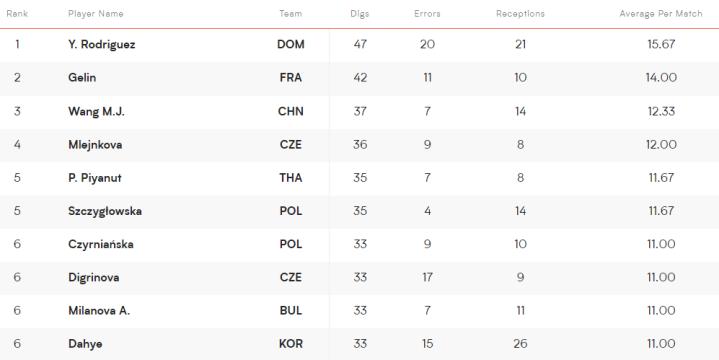Click P. Piyanut player name
Image resolution: width=719 pixels, height=360 pixels.
click(x=95, y=178)
